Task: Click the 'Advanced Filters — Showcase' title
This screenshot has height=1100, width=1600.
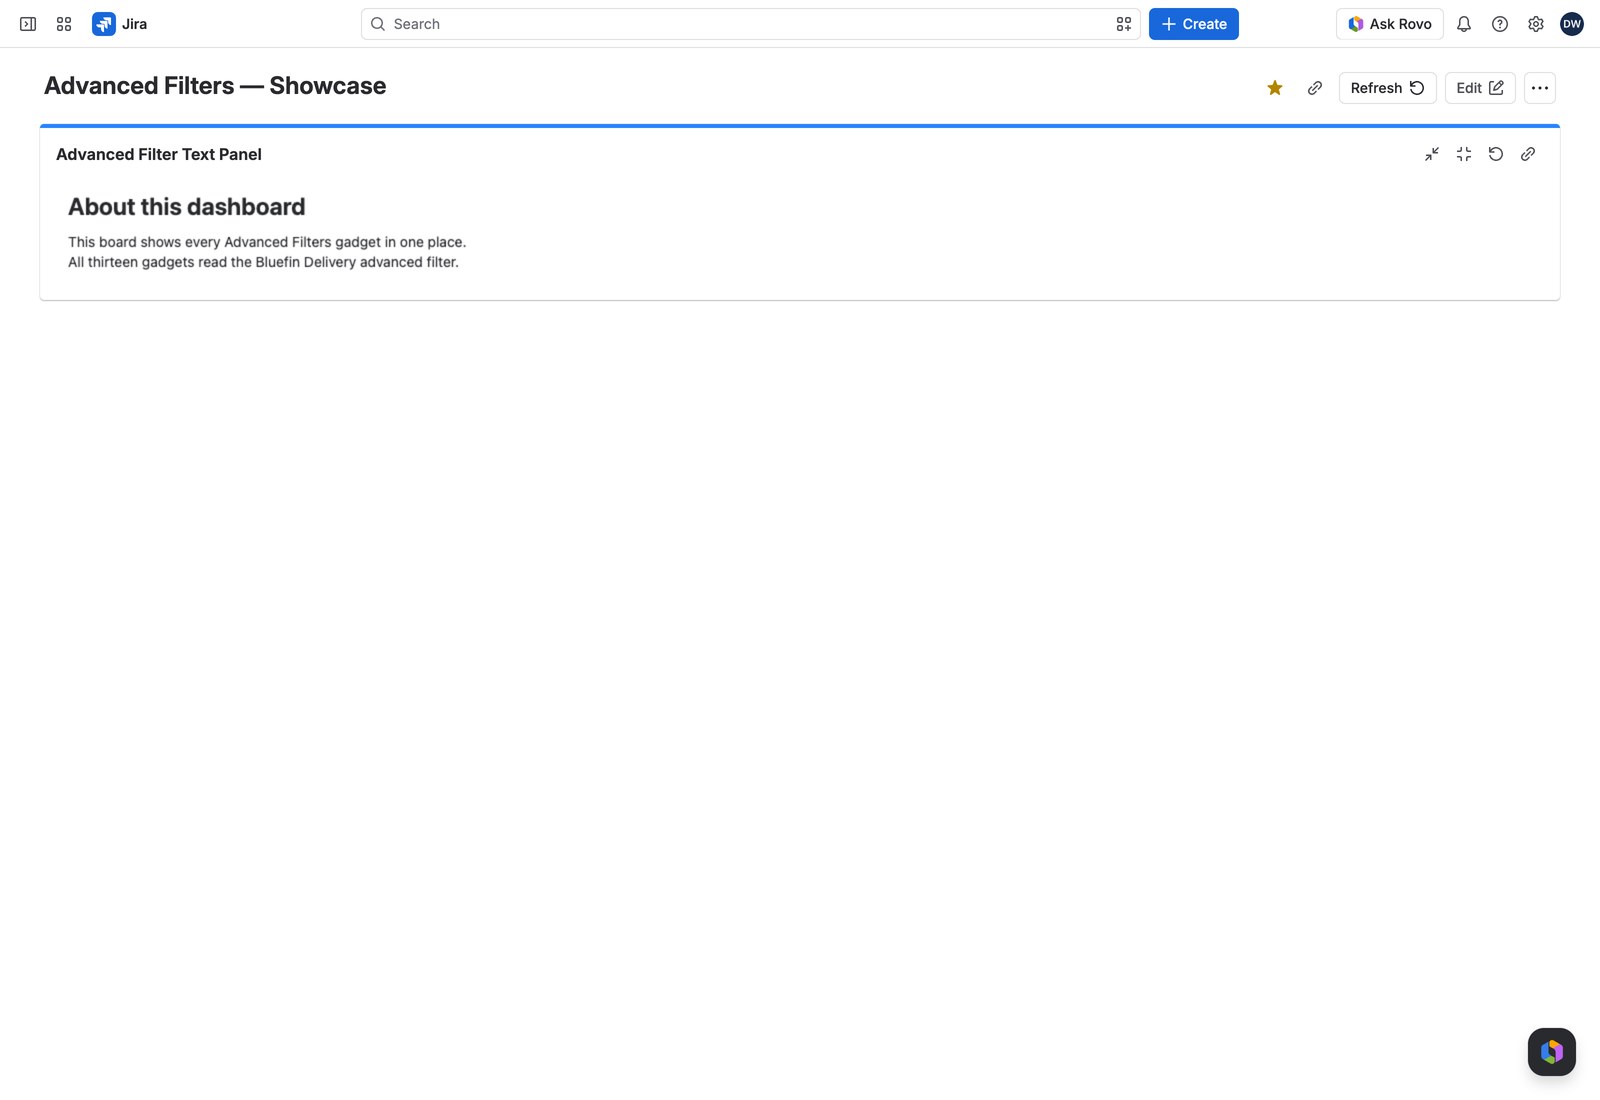Action: coord(215,86)
